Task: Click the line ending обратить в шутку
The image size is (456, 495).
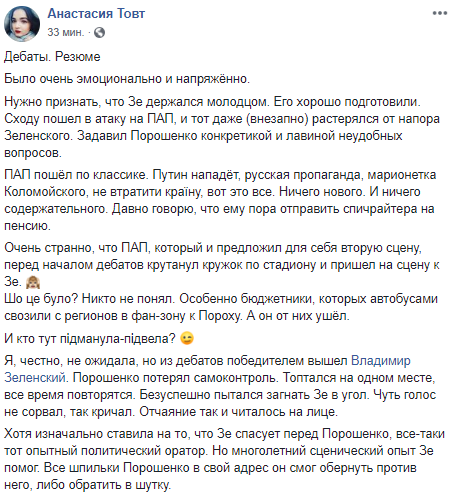Action: click(x=87, y=485)
